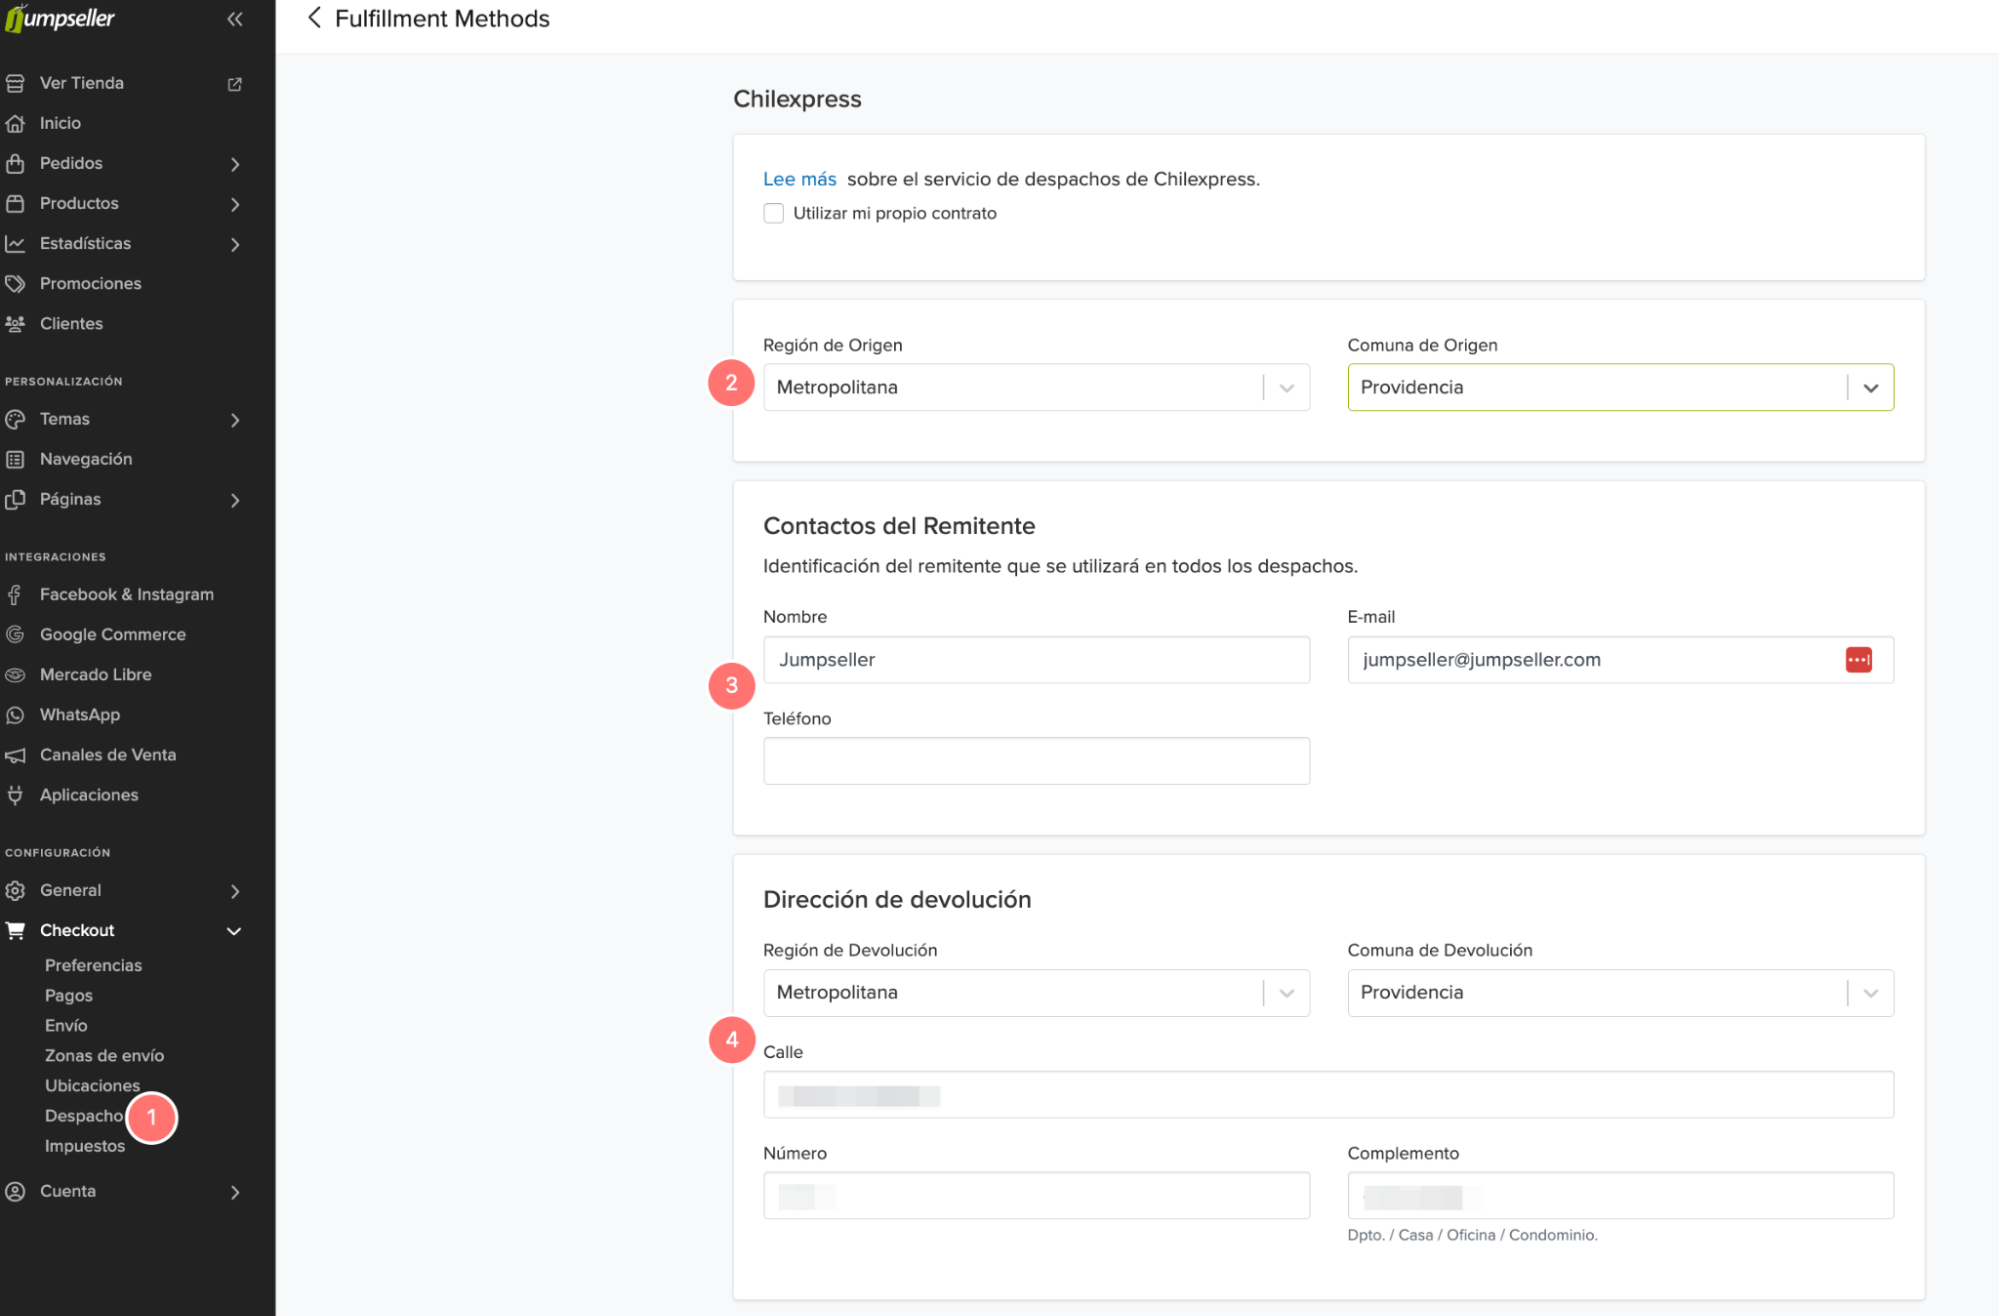Click the Nombre input field
This screenshot has height=1316, width=1999.
pos(1036,660)
